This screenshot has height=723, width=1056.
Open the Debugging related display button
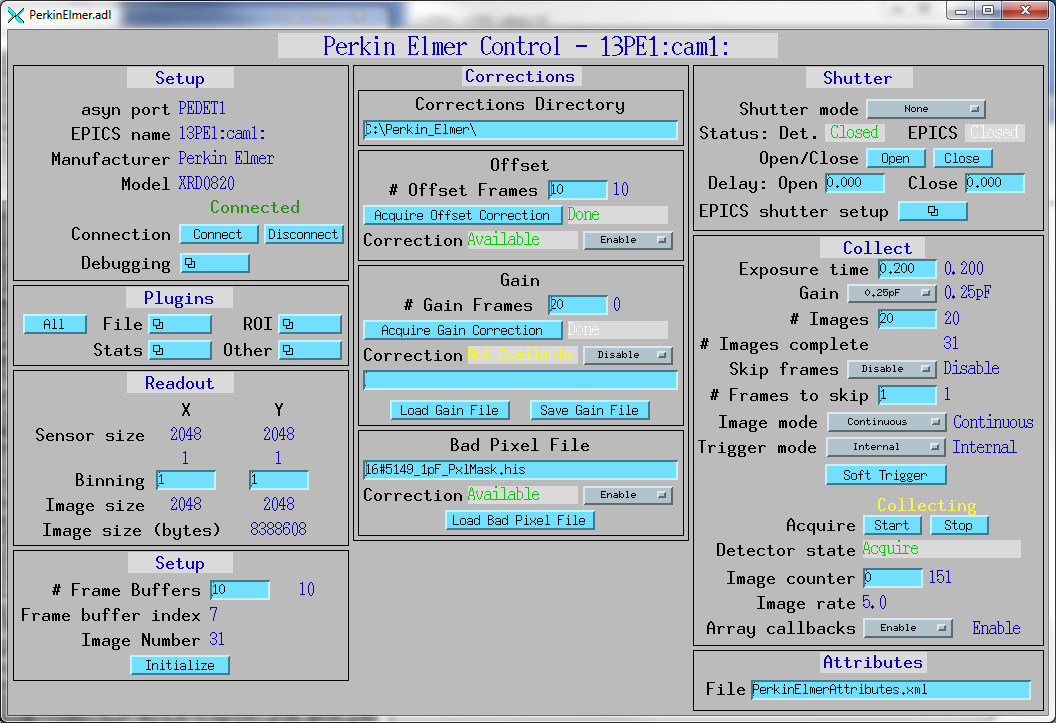pos(215,263)
